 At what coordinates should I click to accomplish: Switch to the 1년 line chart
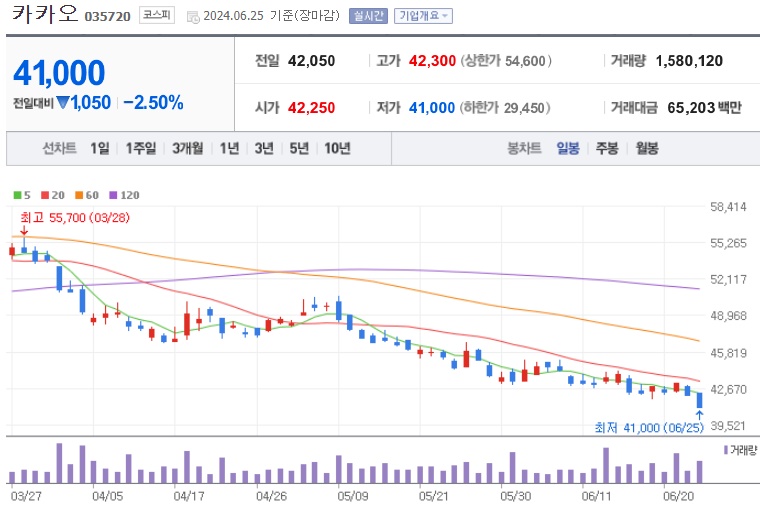click(x=229, y=148)
